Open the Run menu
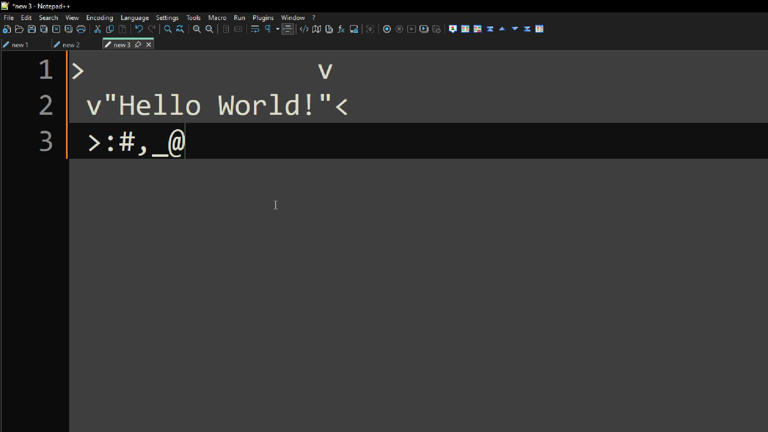768x432 pixels. (x=239, y=18)
